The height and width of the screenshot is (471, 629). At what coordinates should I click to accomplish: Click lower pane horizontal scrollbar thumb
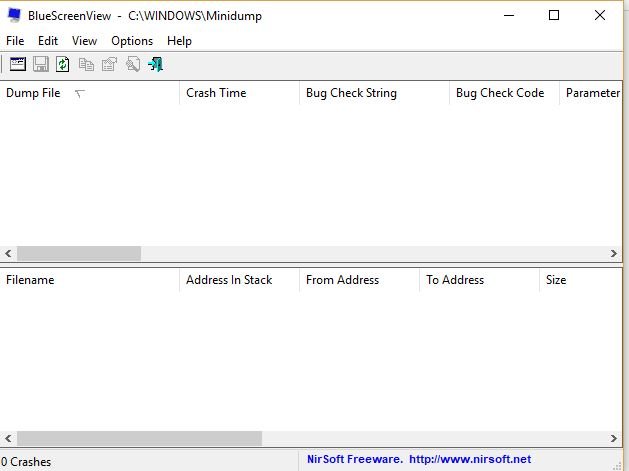pyautogui.click(x=140, y=438)
